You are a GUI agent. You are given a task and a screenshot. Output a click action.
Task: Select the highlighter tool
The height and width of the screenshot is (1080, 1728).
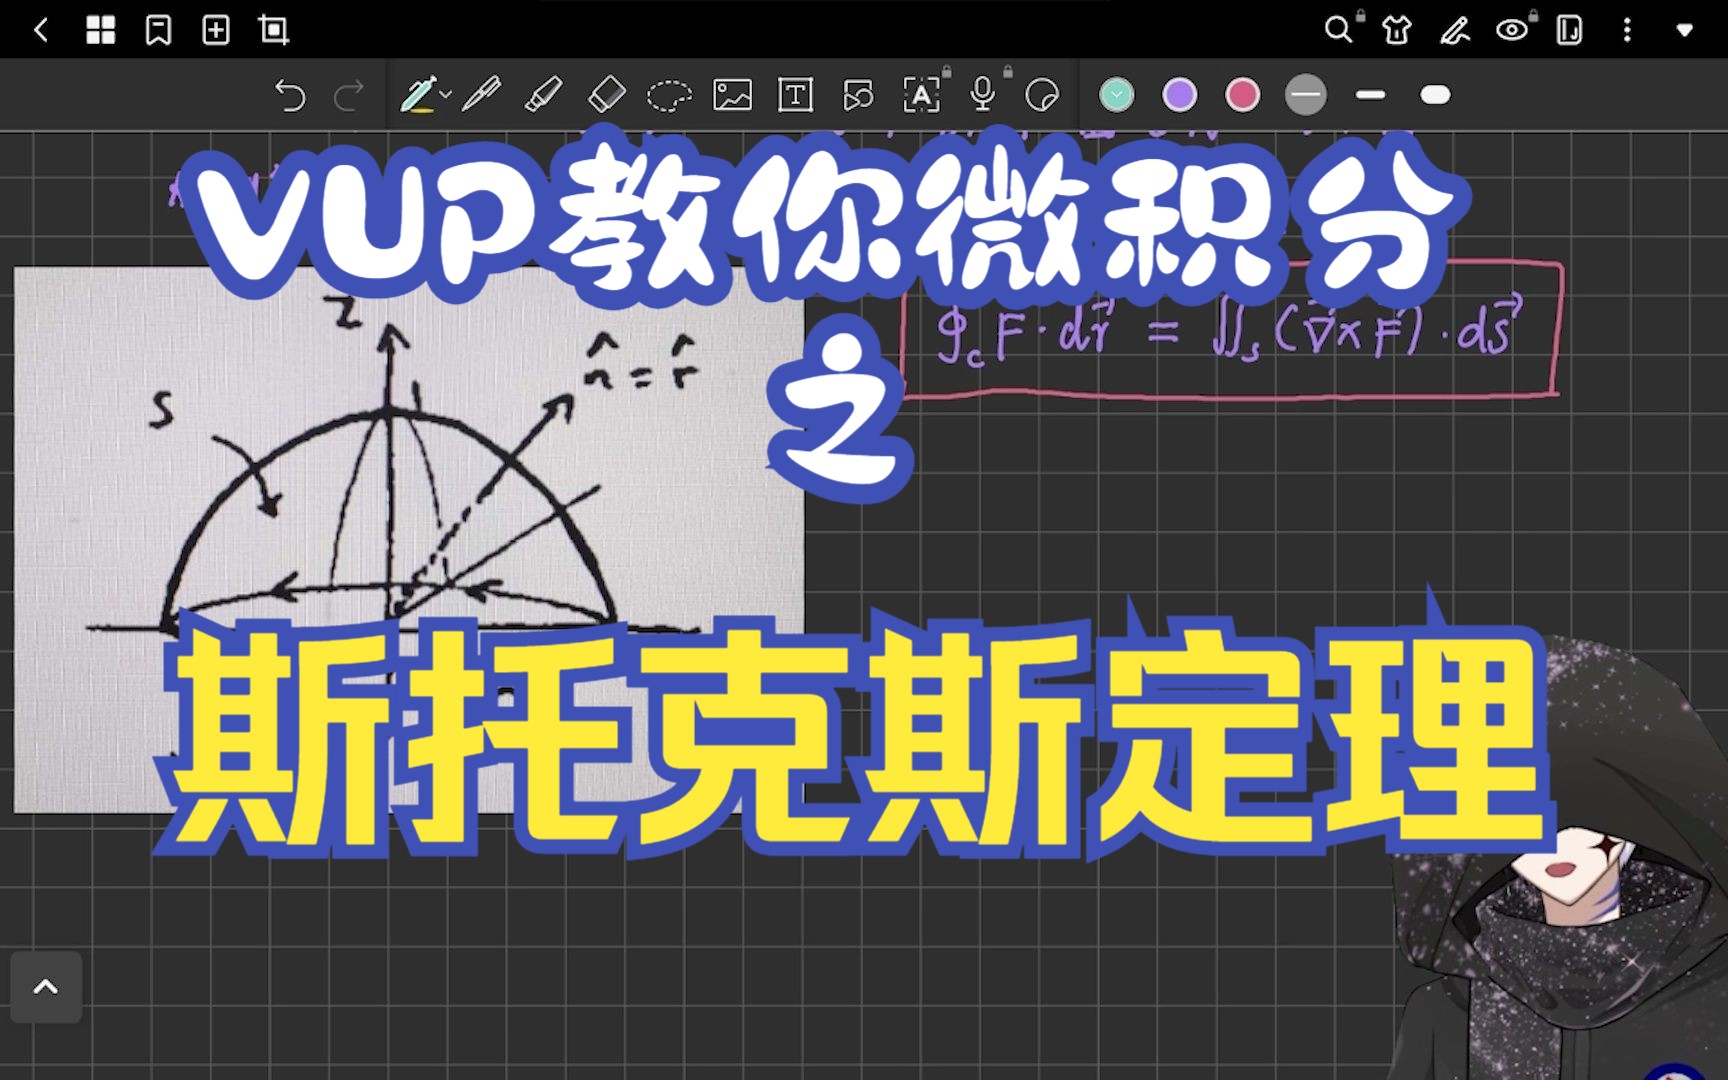(x=543, y=95)
